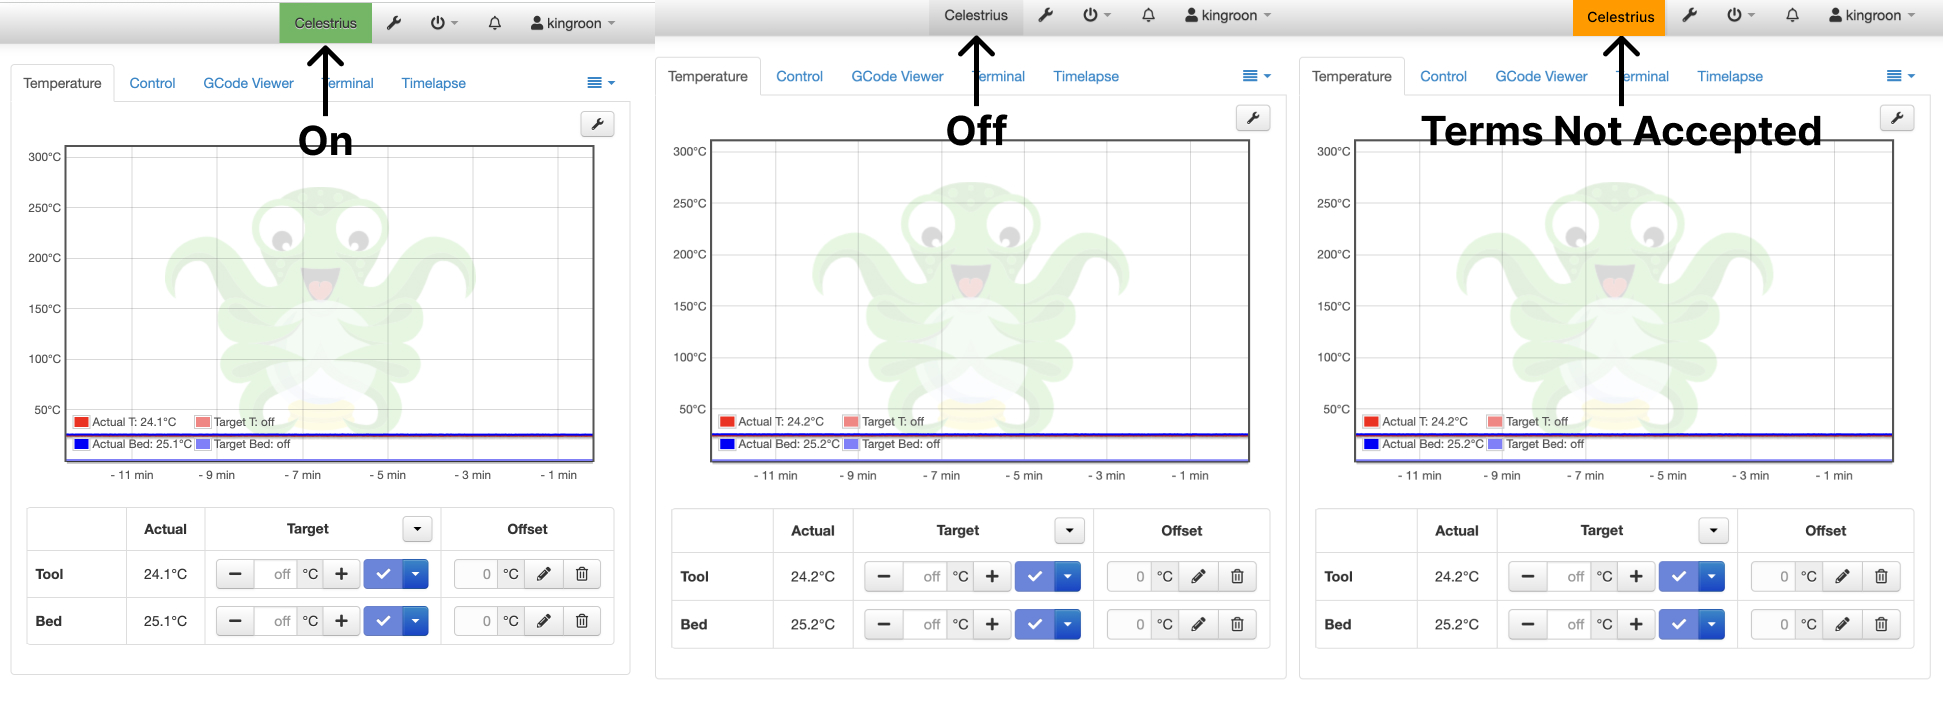Click the orange Celestrius terms button
This screenshot has width=1943, height=703.
coord(1620,17)
